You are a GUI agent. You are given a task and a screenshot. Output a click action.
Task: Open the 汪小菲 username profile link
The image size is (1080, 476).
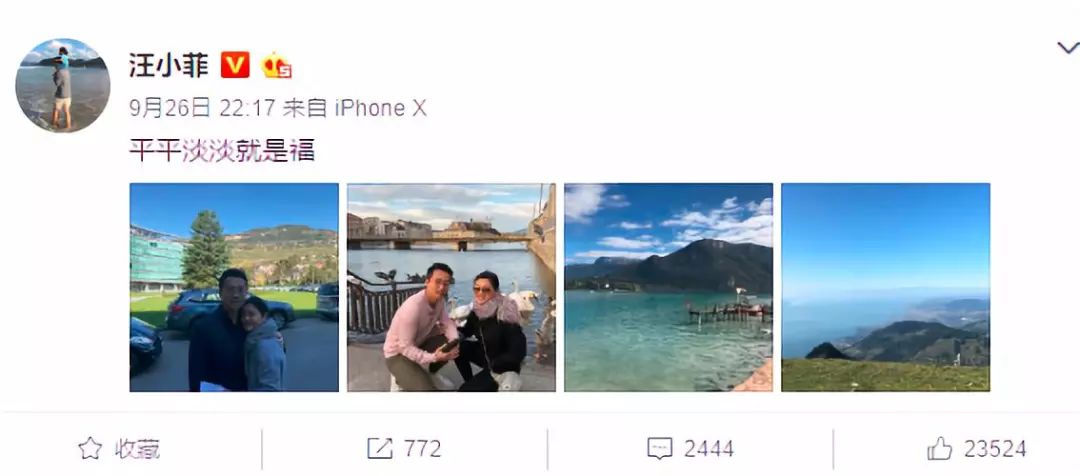pos(169,65)
